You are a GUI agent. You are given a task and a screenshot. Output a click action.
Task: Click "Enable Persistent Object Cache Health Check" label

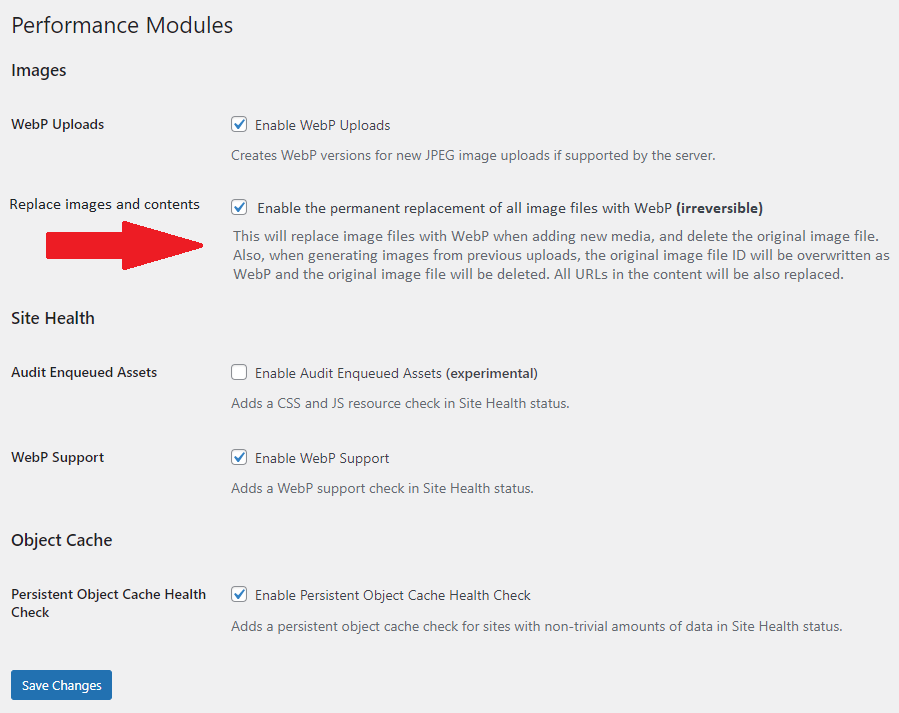(392, 594)
